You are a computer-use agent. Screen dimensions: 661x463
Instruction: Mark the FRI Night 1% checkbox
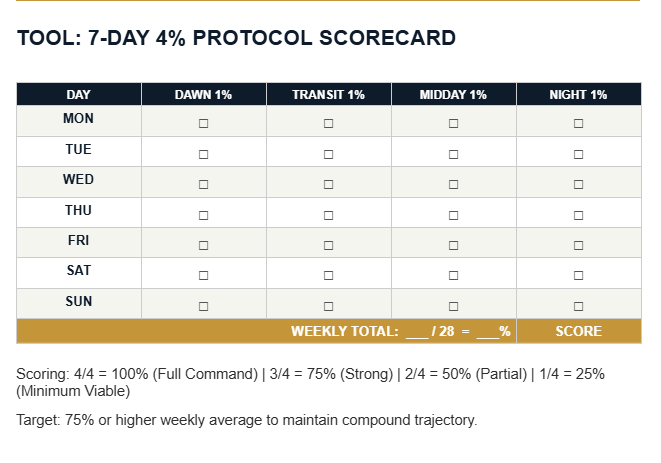pyautogui.click(x=578, y=245)
